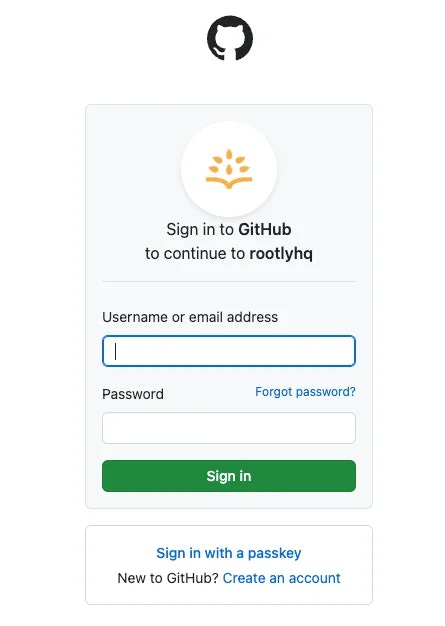Focus the Username or email address field

pyautogui.click(x=229, y=351)
